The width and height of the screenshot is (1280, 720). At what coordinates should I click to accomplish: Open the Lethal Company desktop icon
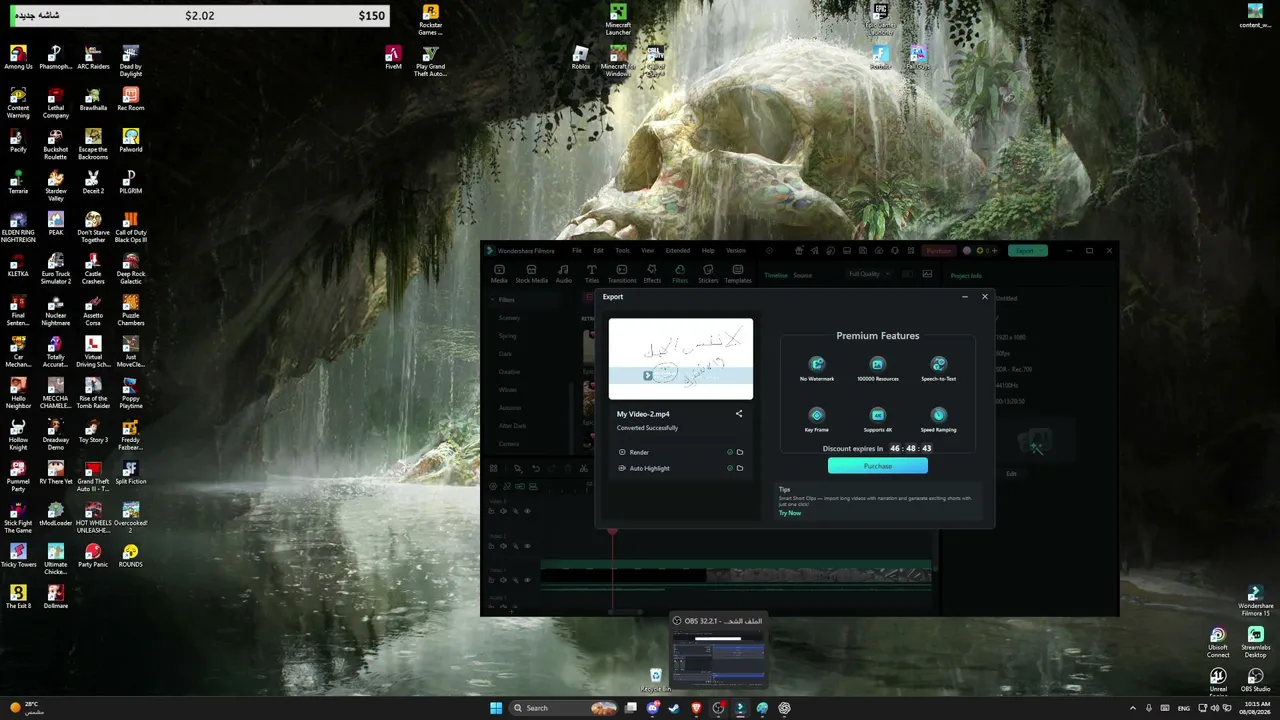point(56,103)
